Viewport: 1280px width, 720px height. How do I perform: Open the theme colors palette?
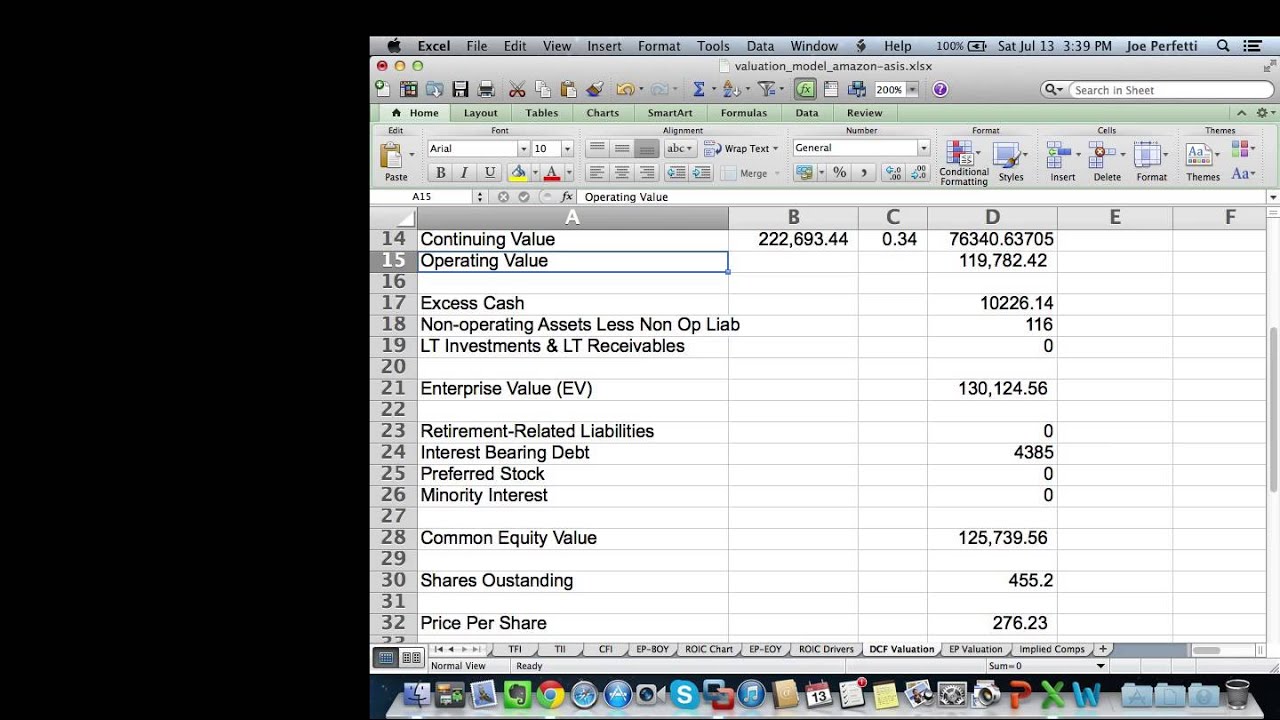[1243, 148]
